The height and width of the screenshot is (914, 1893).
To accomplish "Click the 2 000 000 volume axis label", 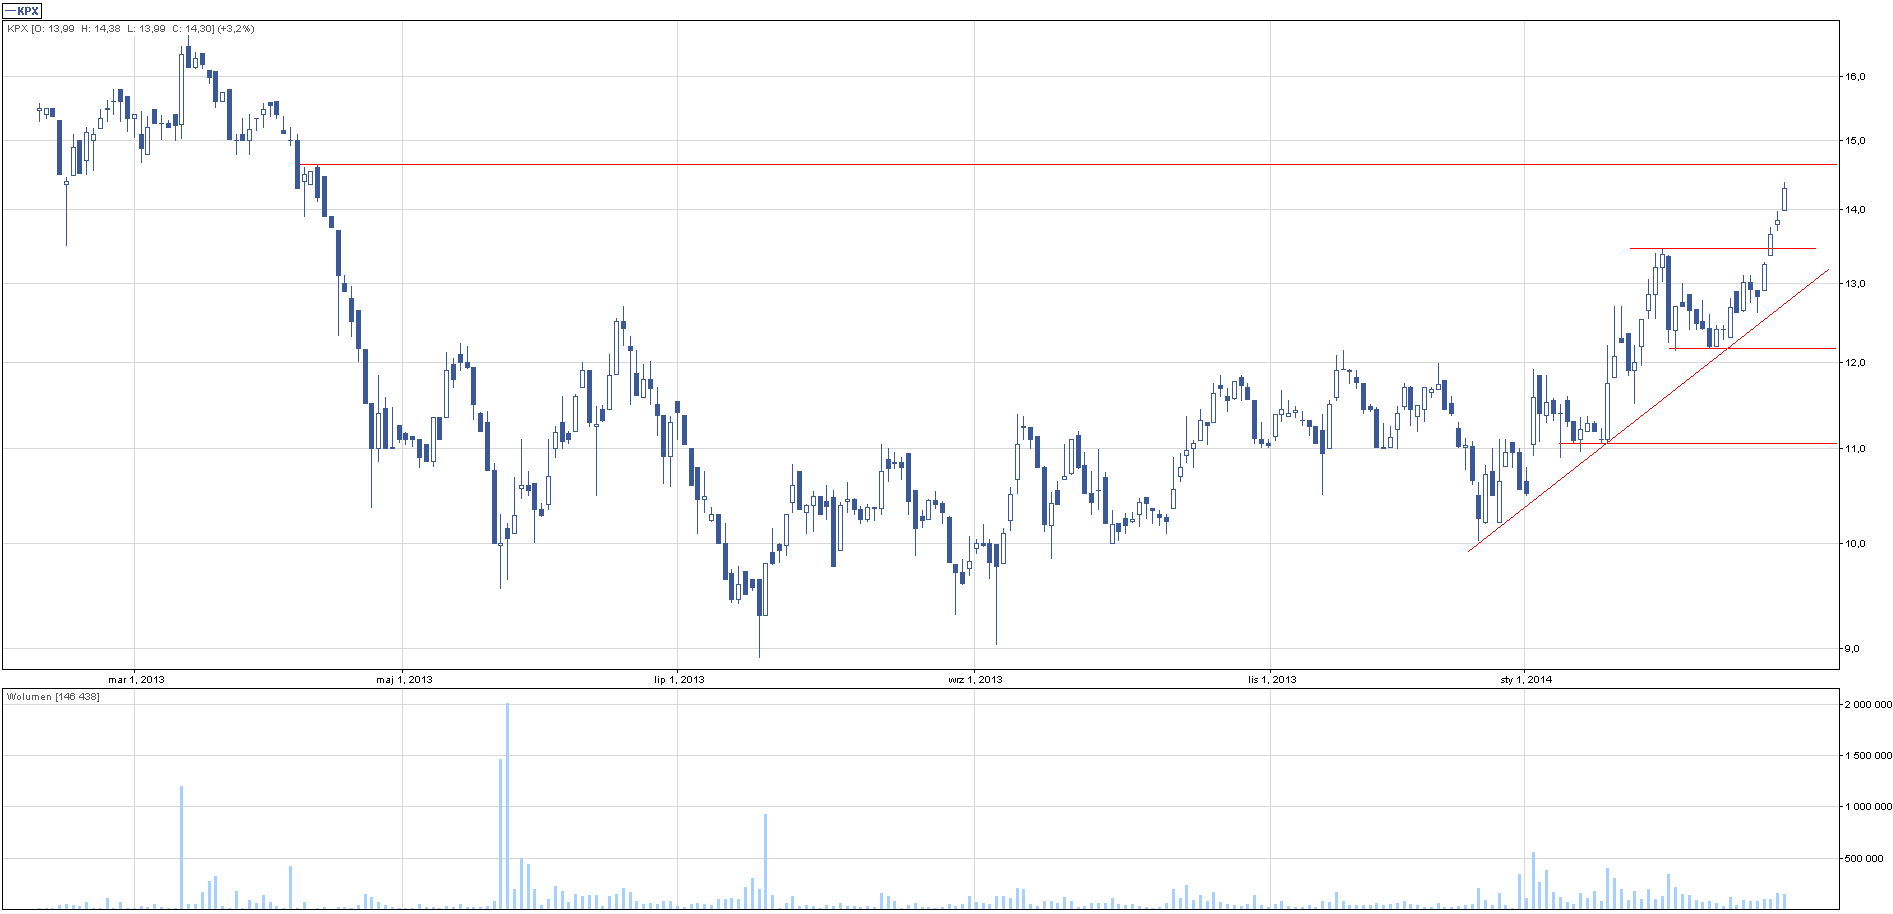I will coord(1868,705).
